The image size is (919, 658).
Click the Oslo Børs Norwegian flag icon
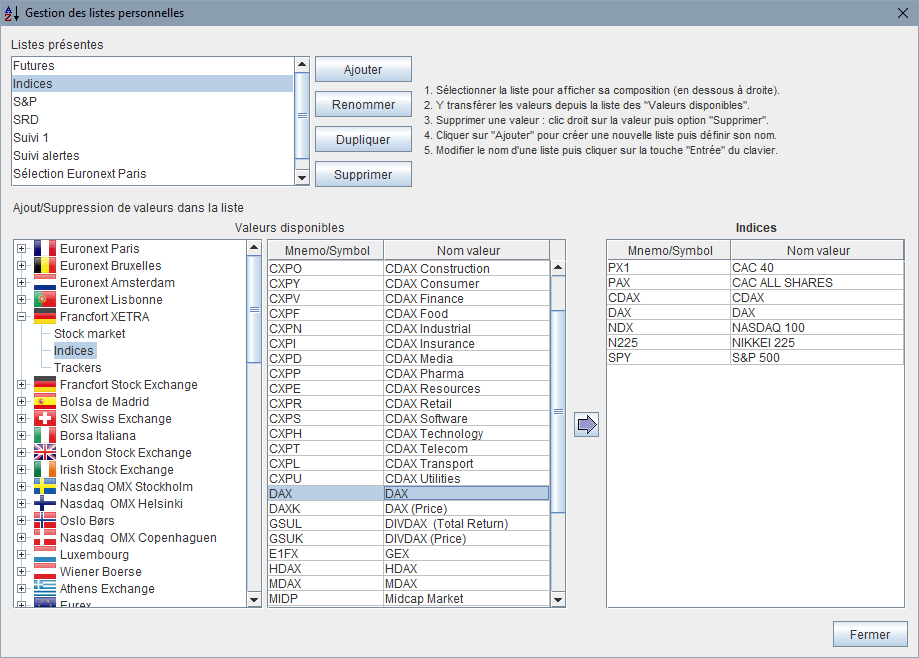tap(45, 520)
